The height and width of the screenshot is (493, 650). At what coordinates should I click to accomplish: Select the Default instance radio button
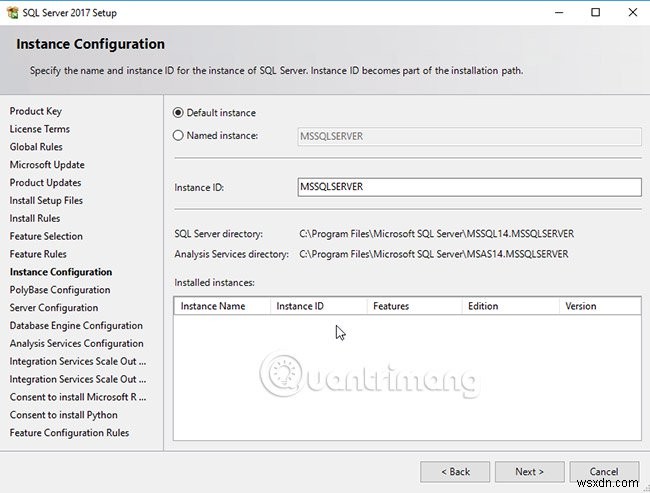pyautogui.click(x=178, y=113)
